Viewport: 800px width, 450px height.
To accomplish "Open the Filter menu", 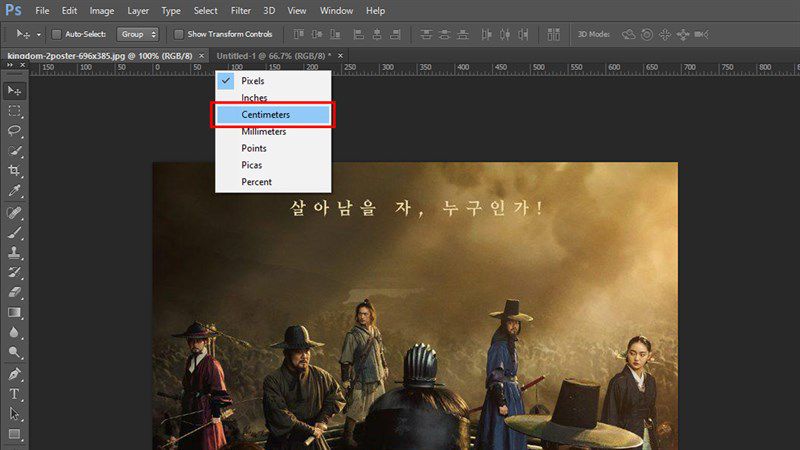I will pos(240,10).
